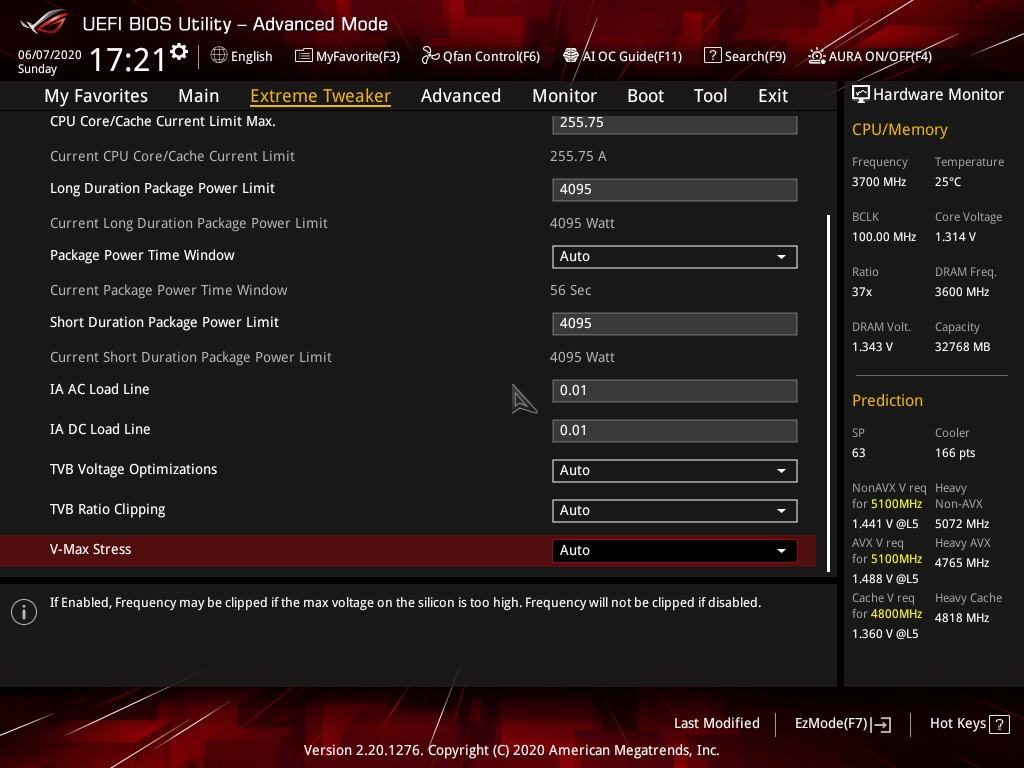The width and height of the screenshot is (1024, 768).
Task: Open the Monitor tab
Action: coord(564,95)
